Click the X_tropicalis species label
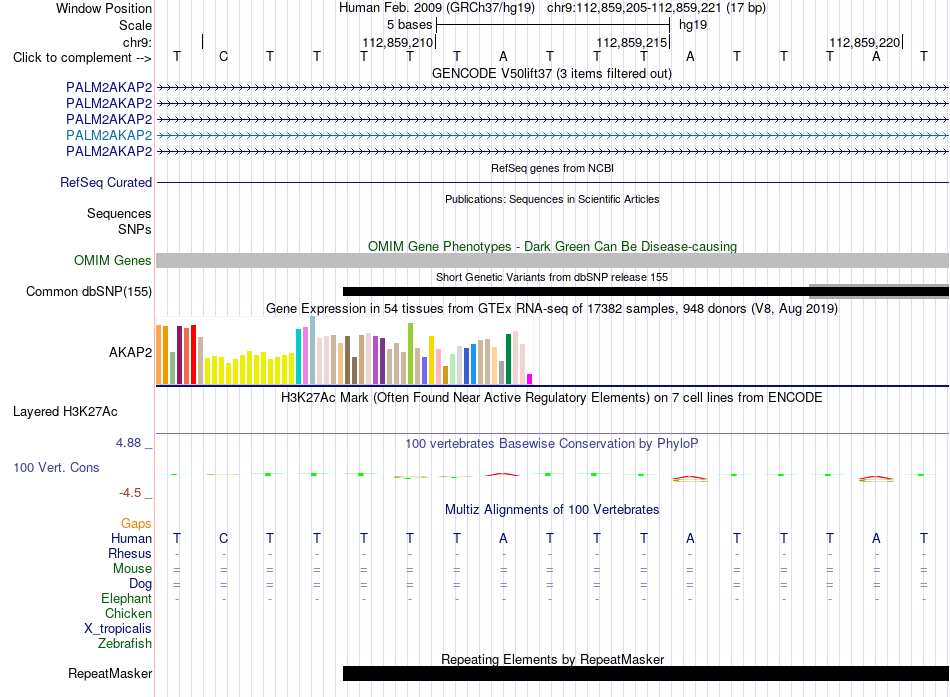 [x=118, y=629]
